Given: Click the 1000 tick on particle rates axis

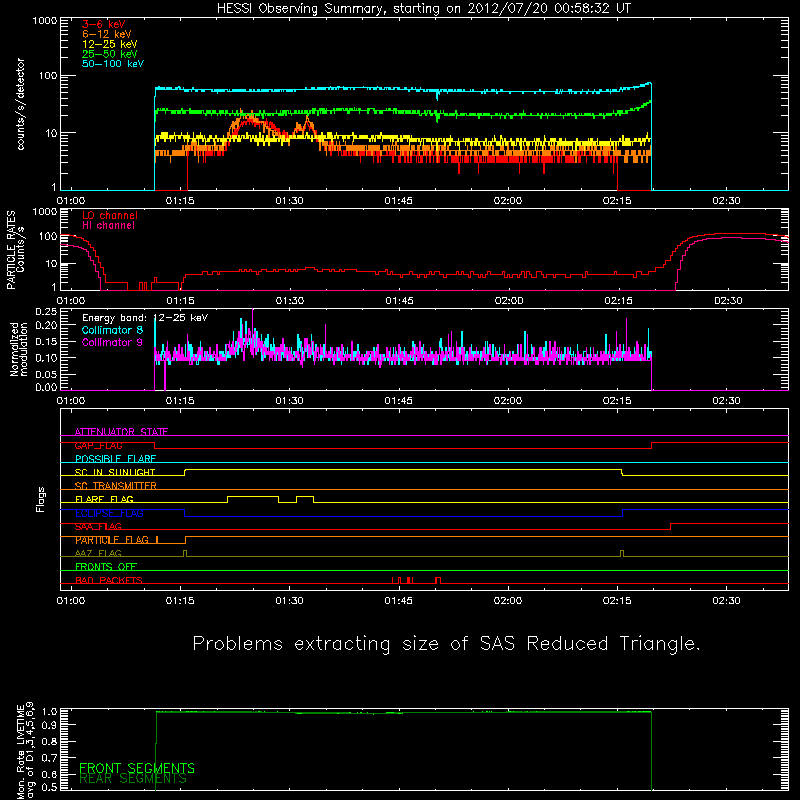Looking at the screenshot, I should pos(45,212).
